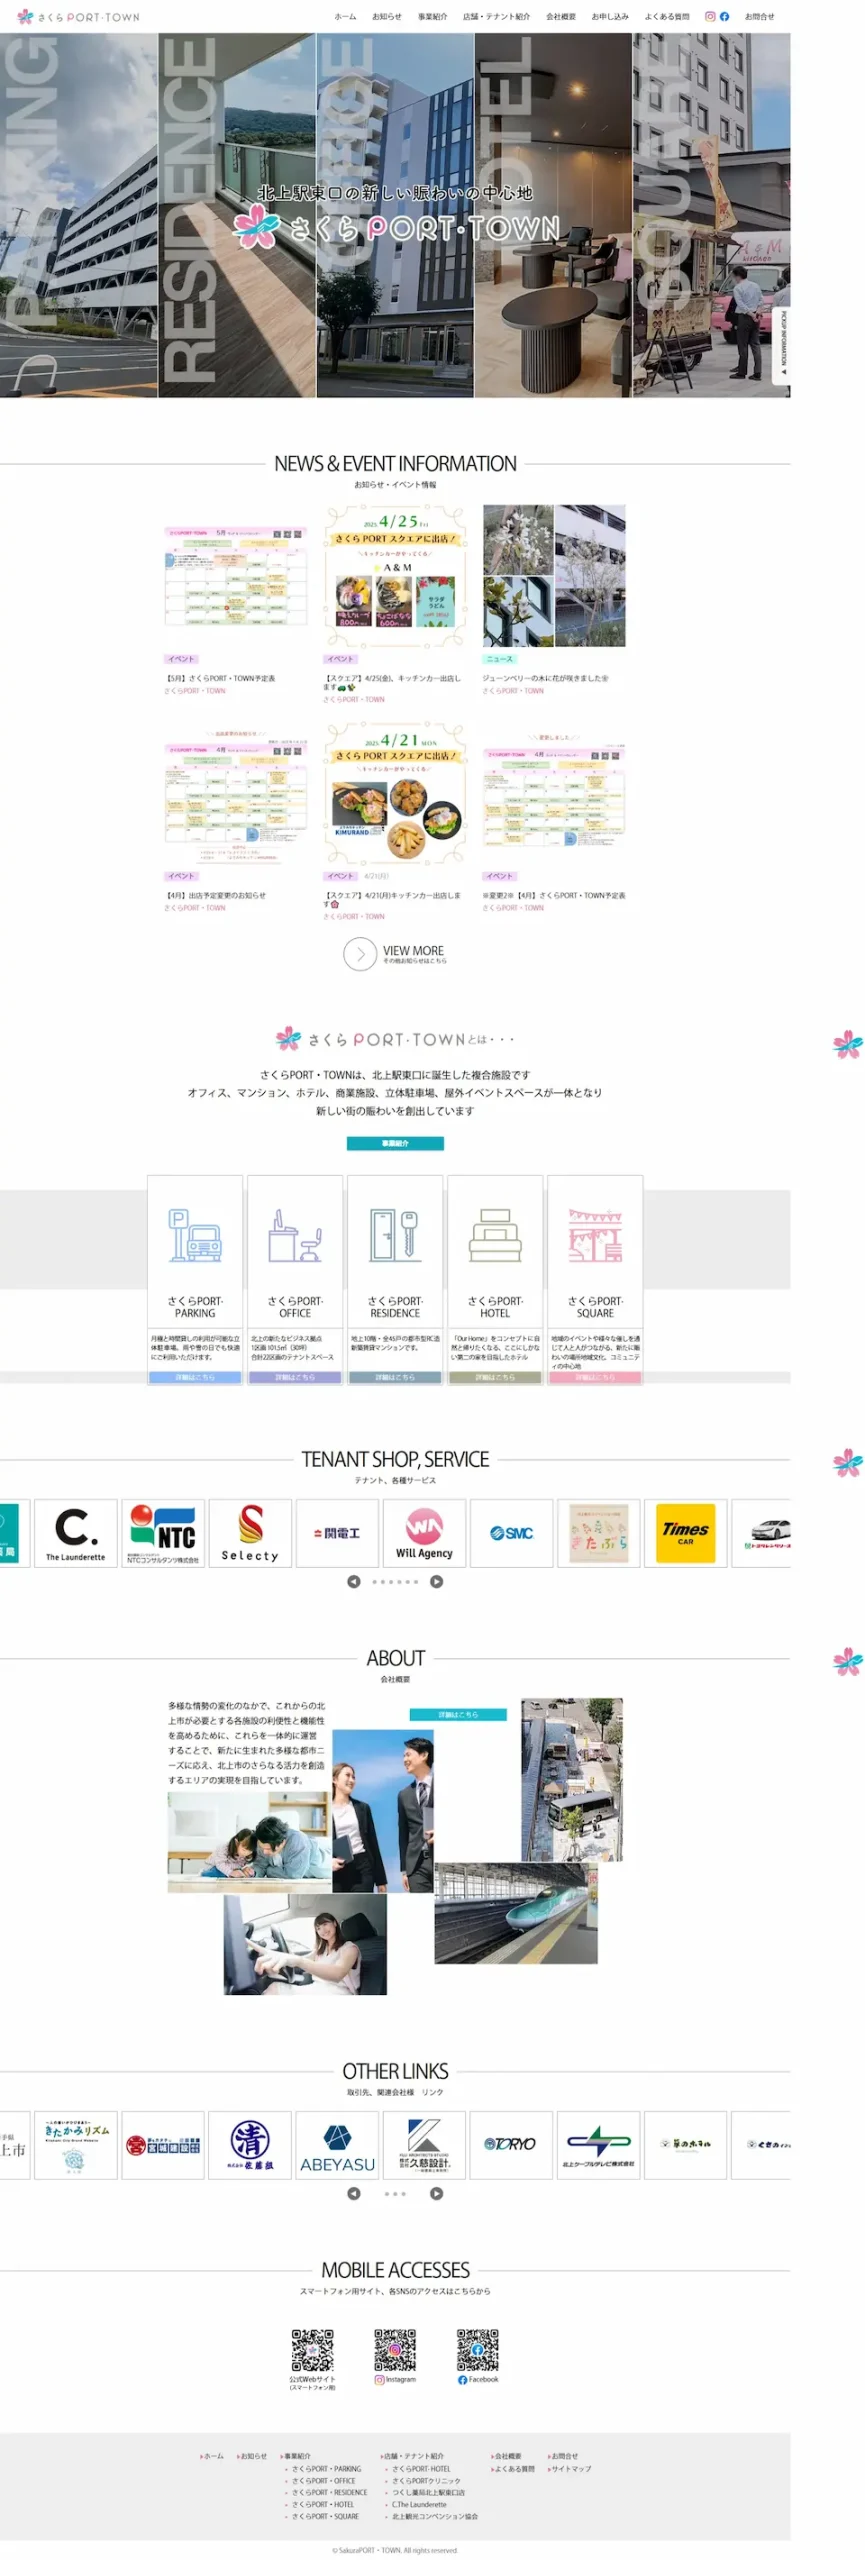Open the Facebook icon in header

pyautogui.click(x=724, y=16)
